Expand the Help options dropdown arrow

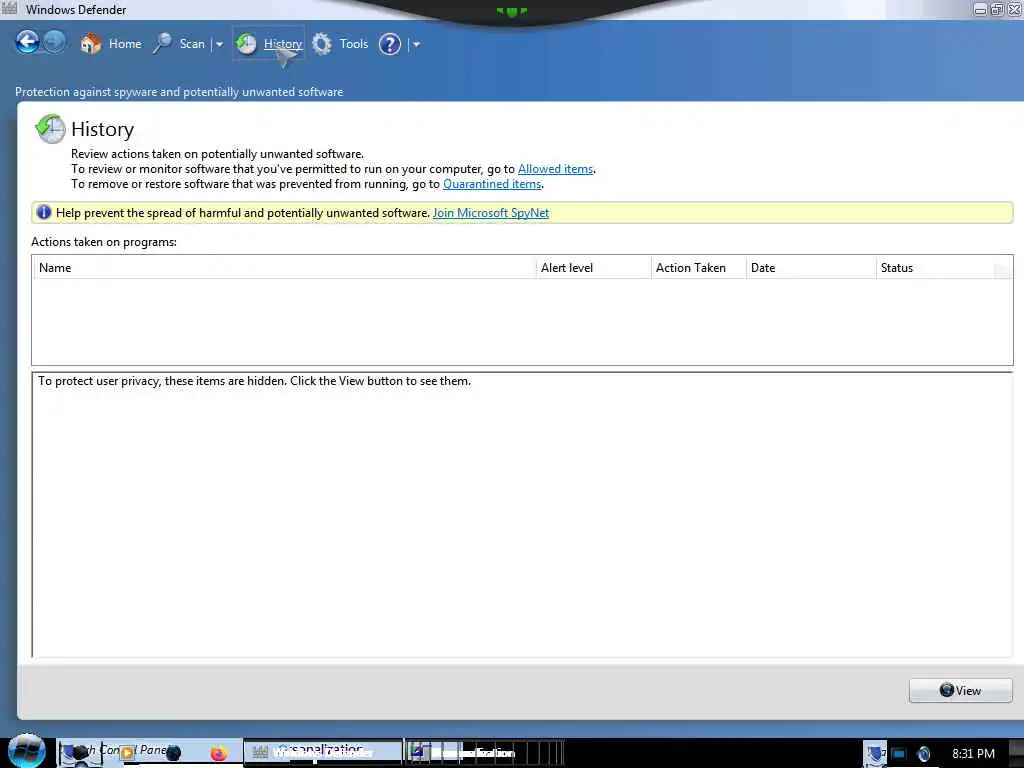[x=416, y=44]
